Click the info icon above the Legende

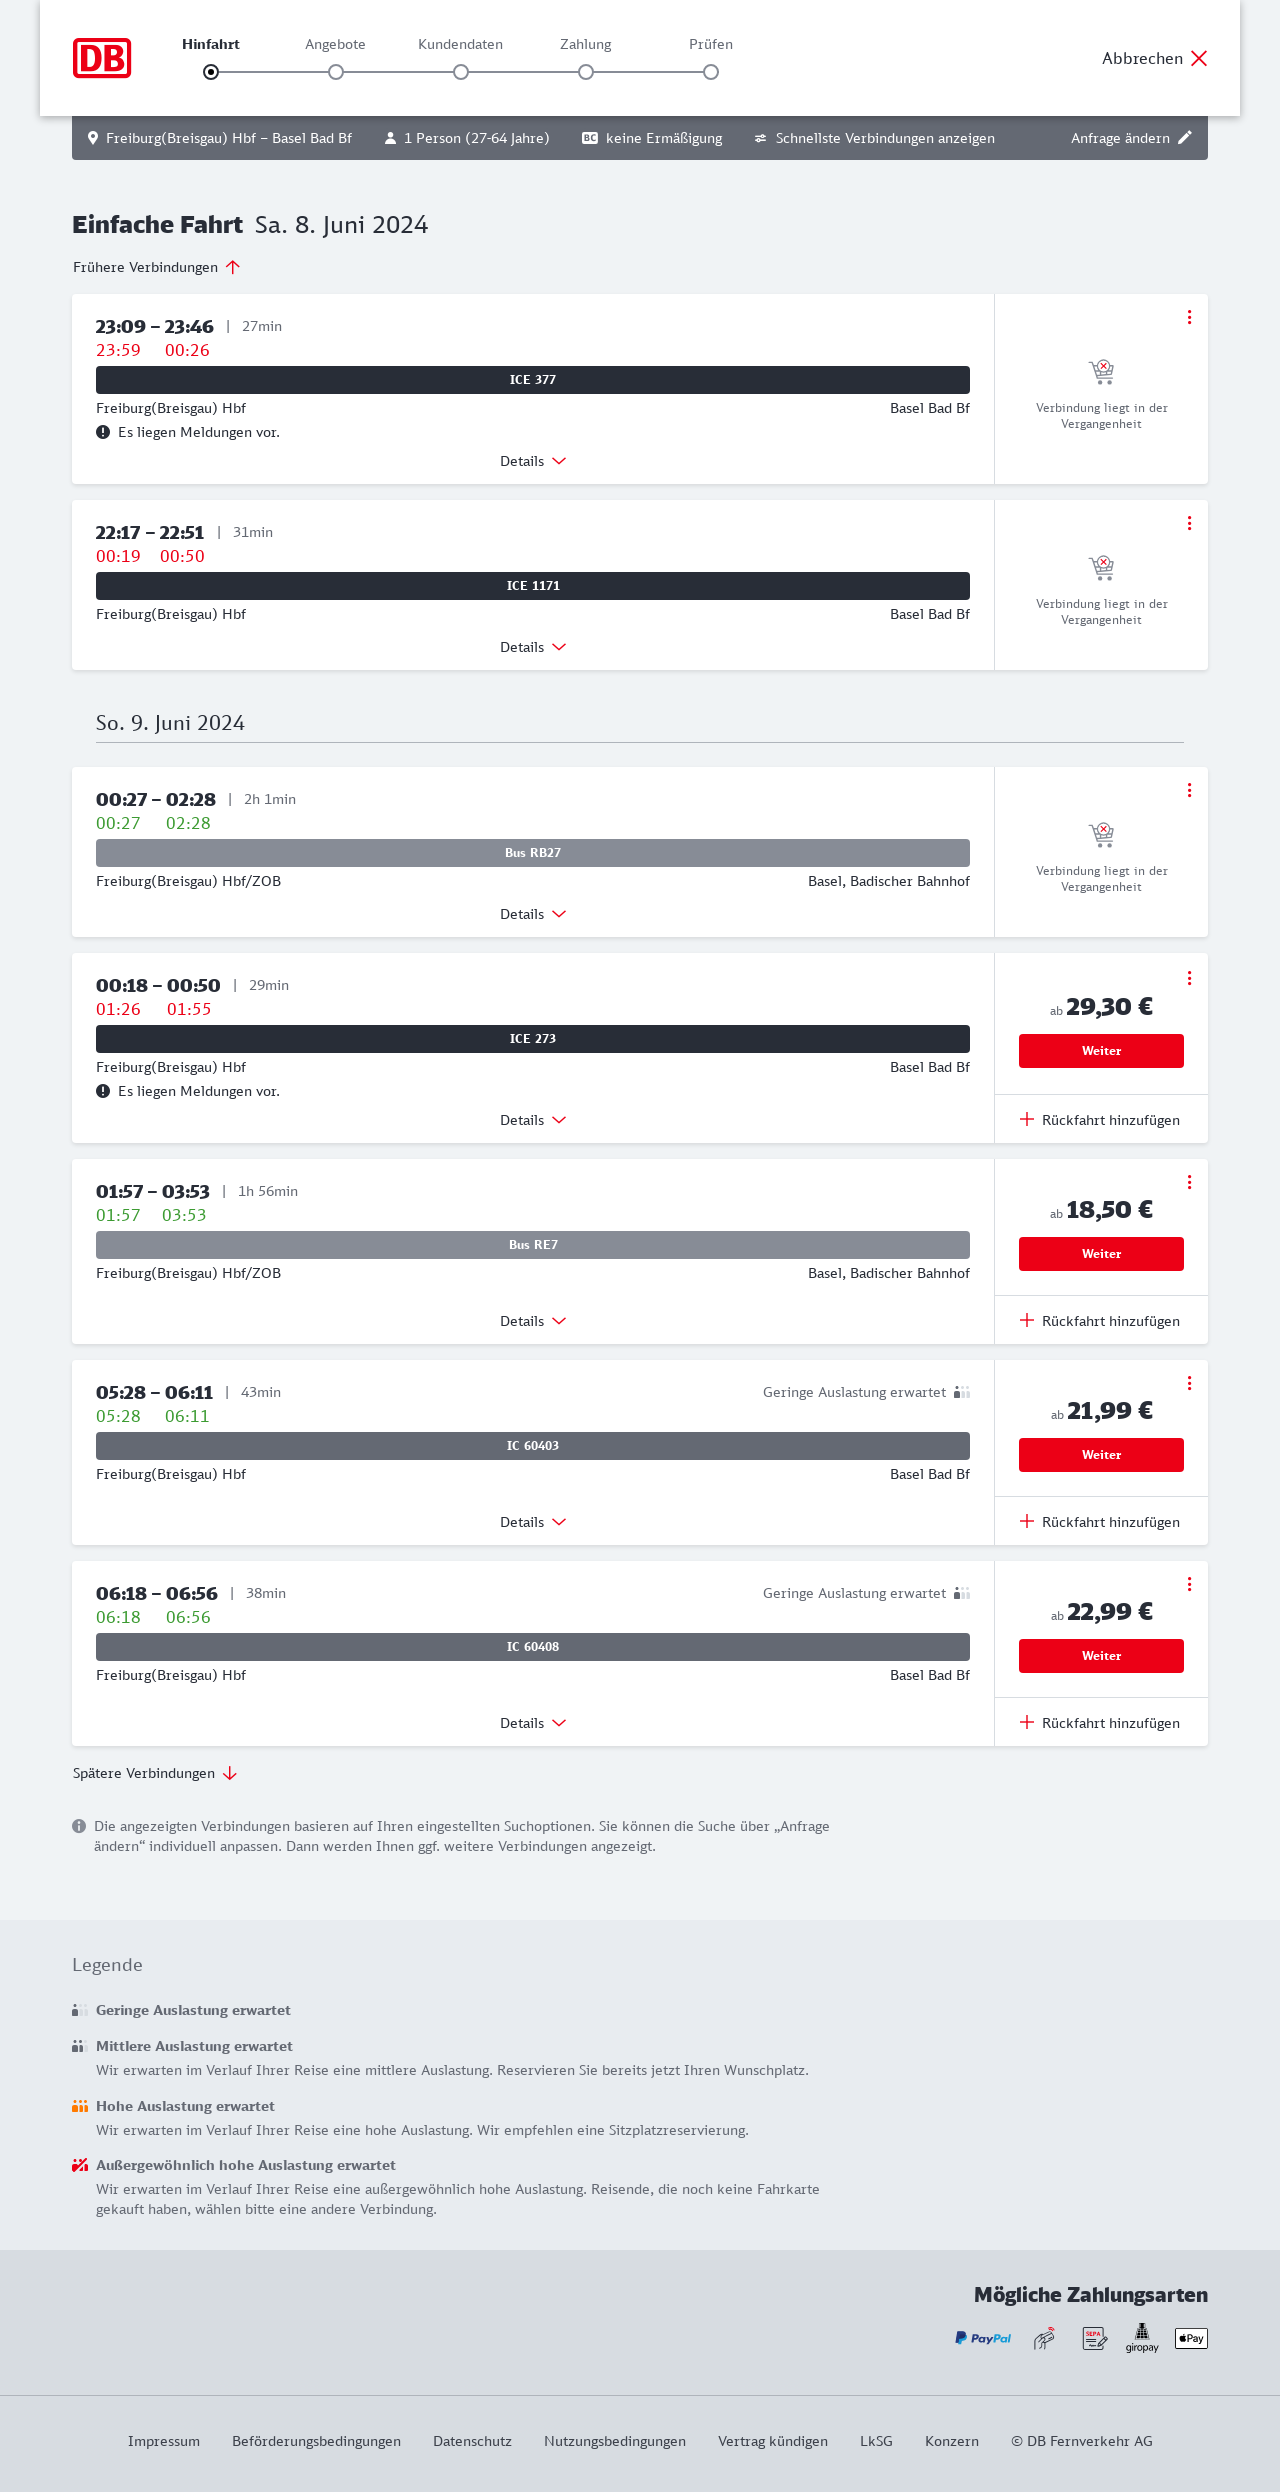[79, 1826]
